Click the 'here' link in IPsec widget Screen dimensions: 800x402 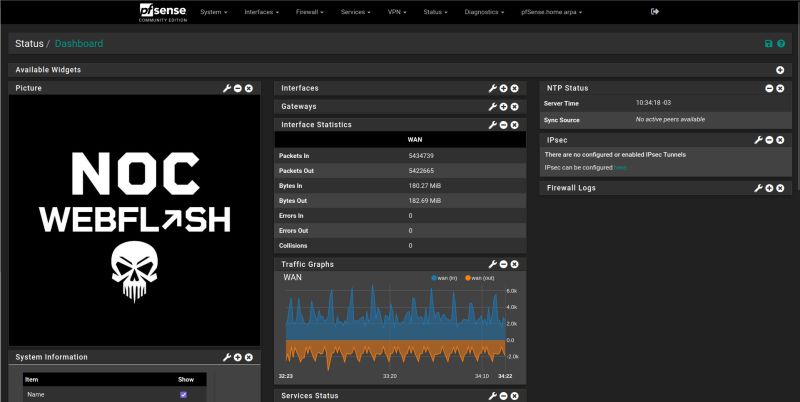[621, 168]
